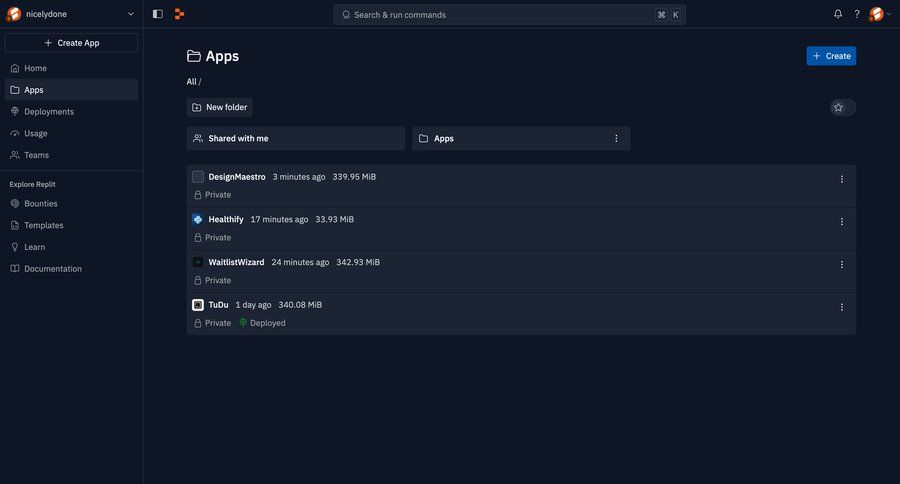900x484 pixels.
Task: Toggle the favorites star filter
Action: 843,107
